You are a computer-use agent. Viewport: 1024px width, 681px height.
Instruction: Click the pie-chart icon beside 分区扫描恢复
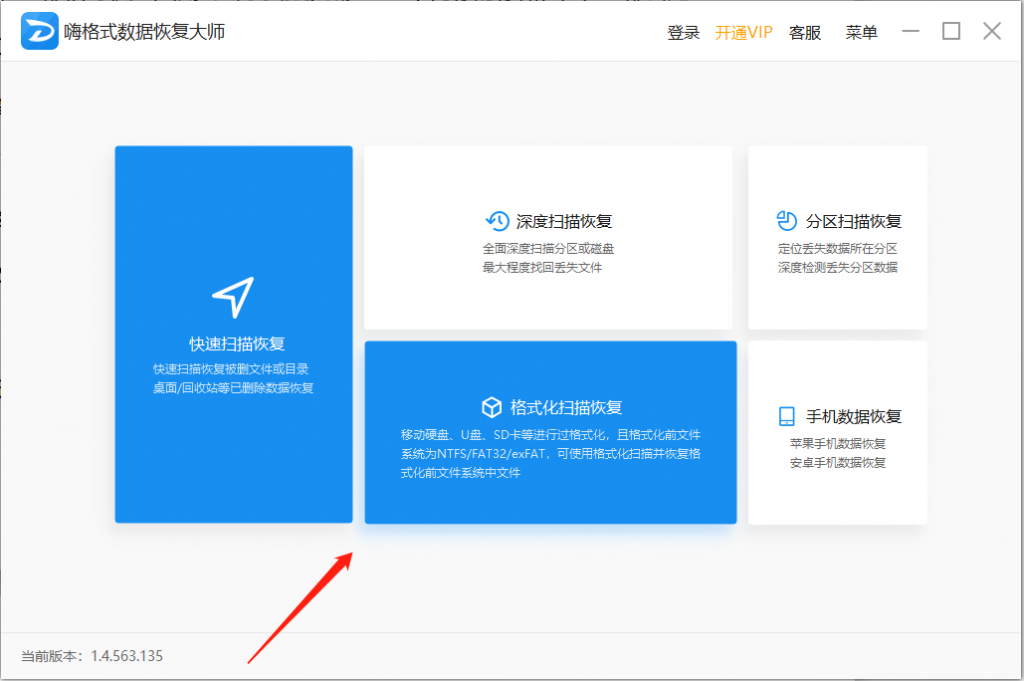[x=786, y=221]
